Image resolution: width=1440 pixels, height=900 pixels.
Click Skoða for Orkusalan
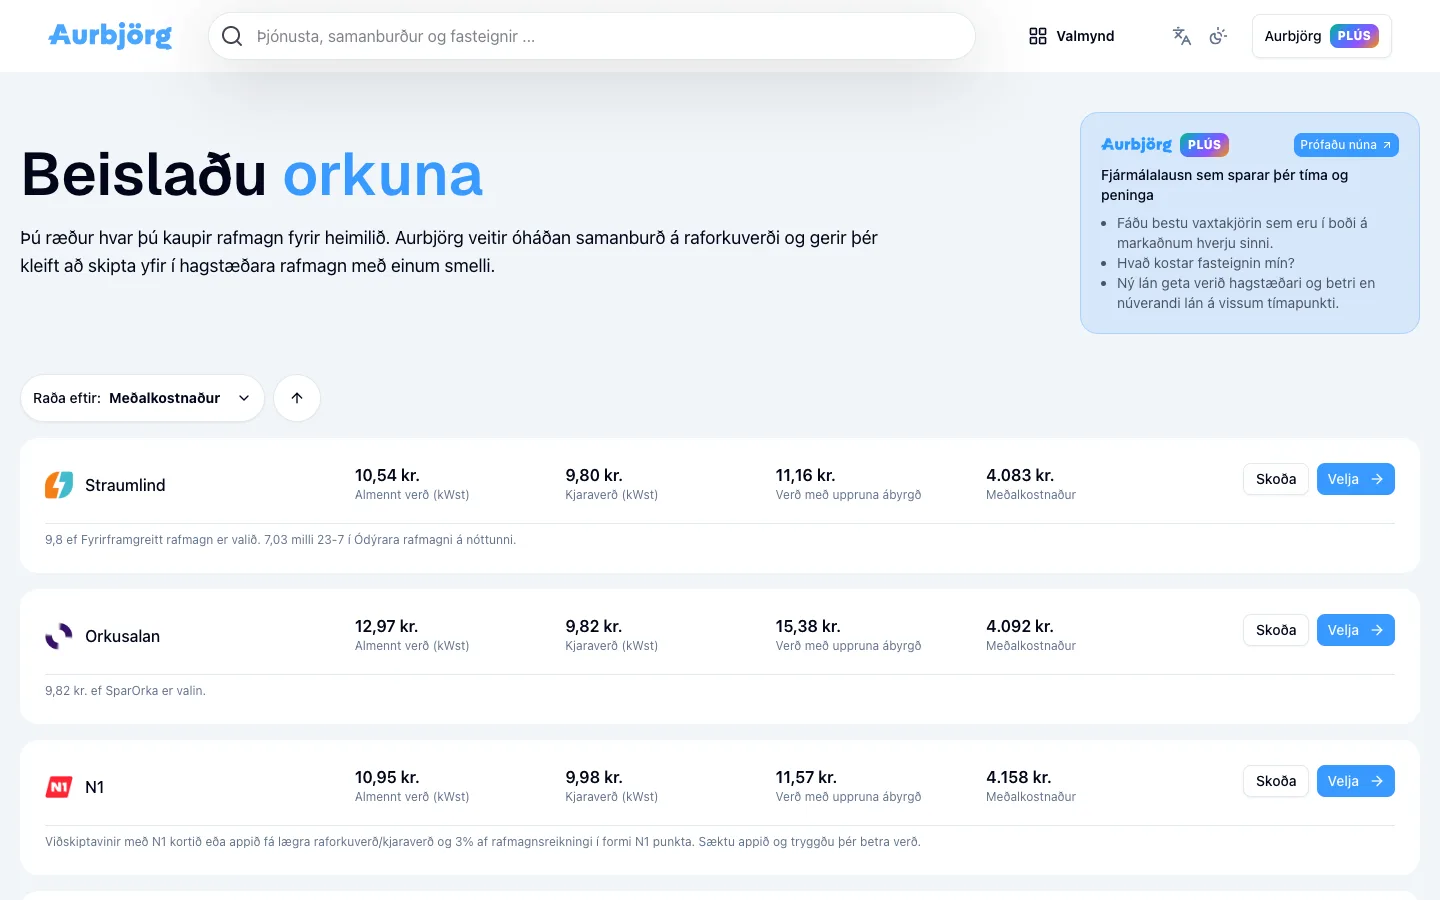1276,630
